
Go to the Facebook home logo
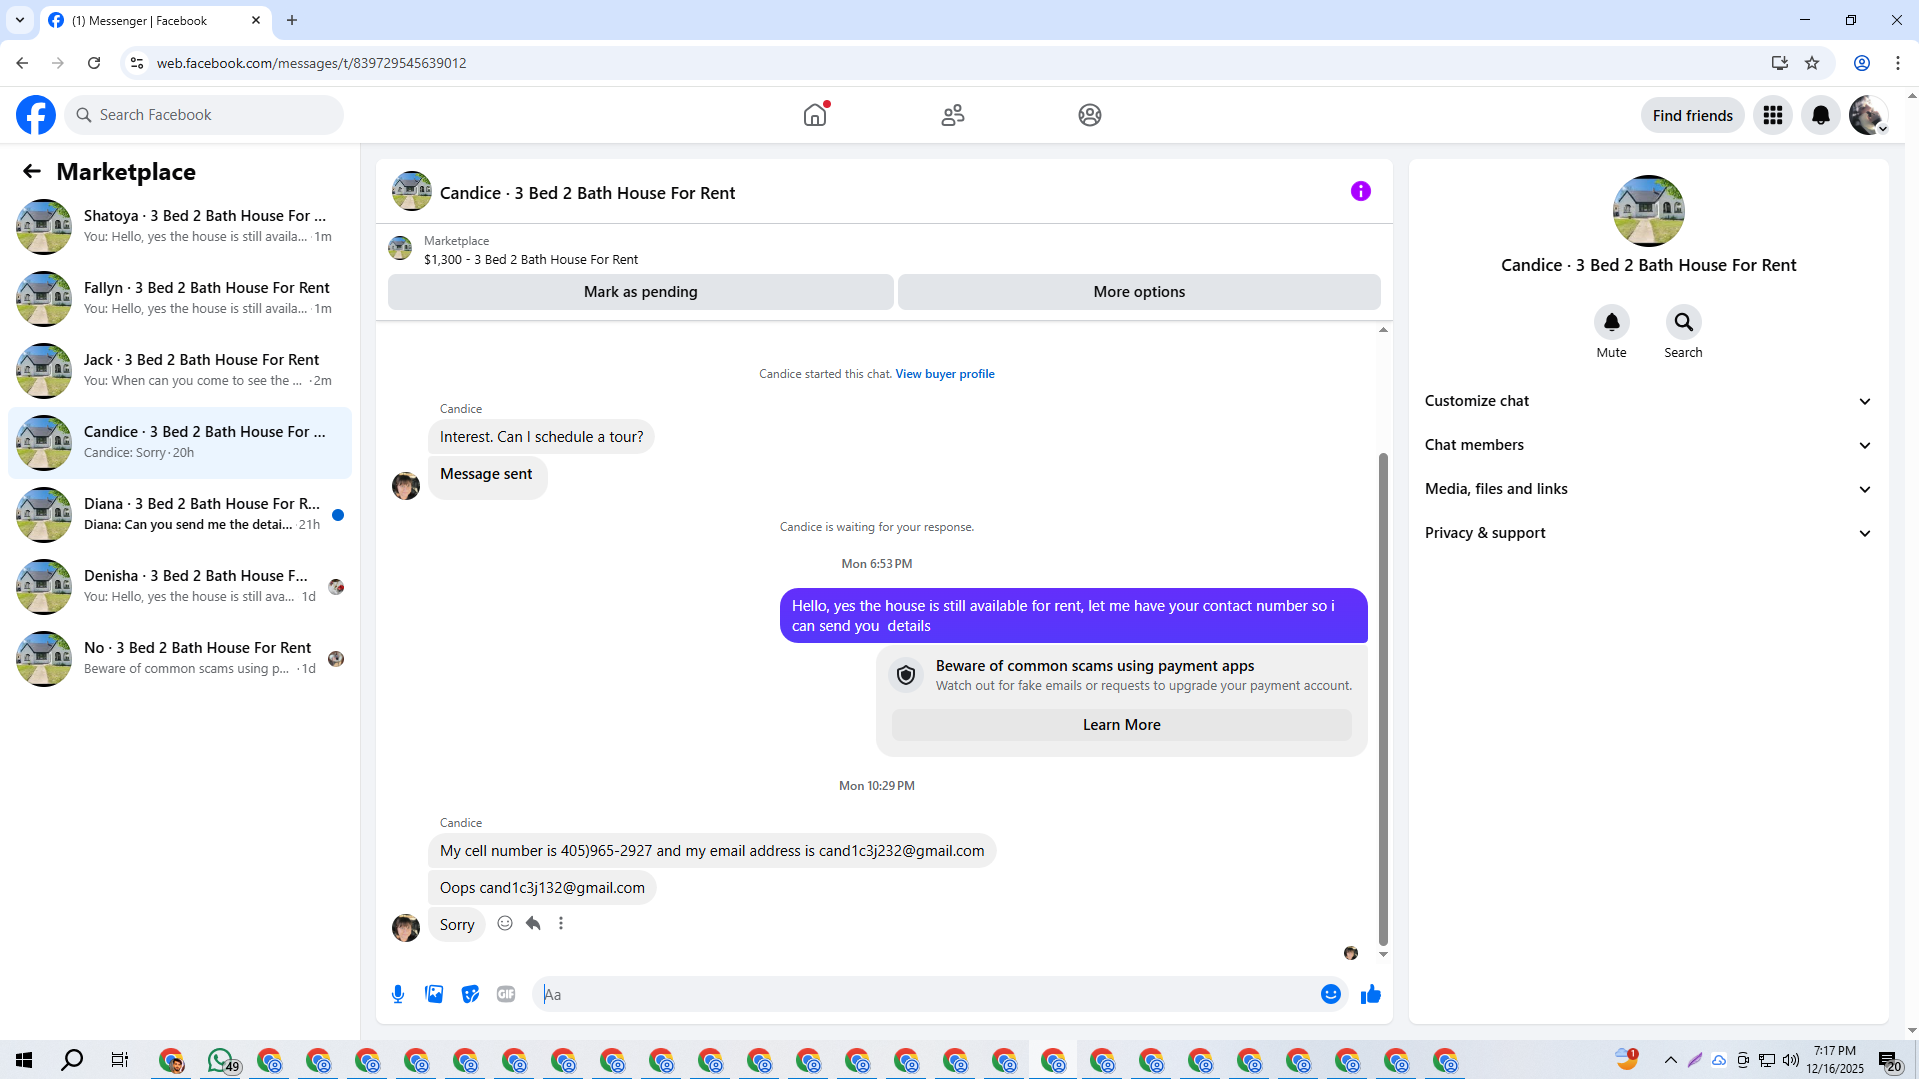click(36, 115)
